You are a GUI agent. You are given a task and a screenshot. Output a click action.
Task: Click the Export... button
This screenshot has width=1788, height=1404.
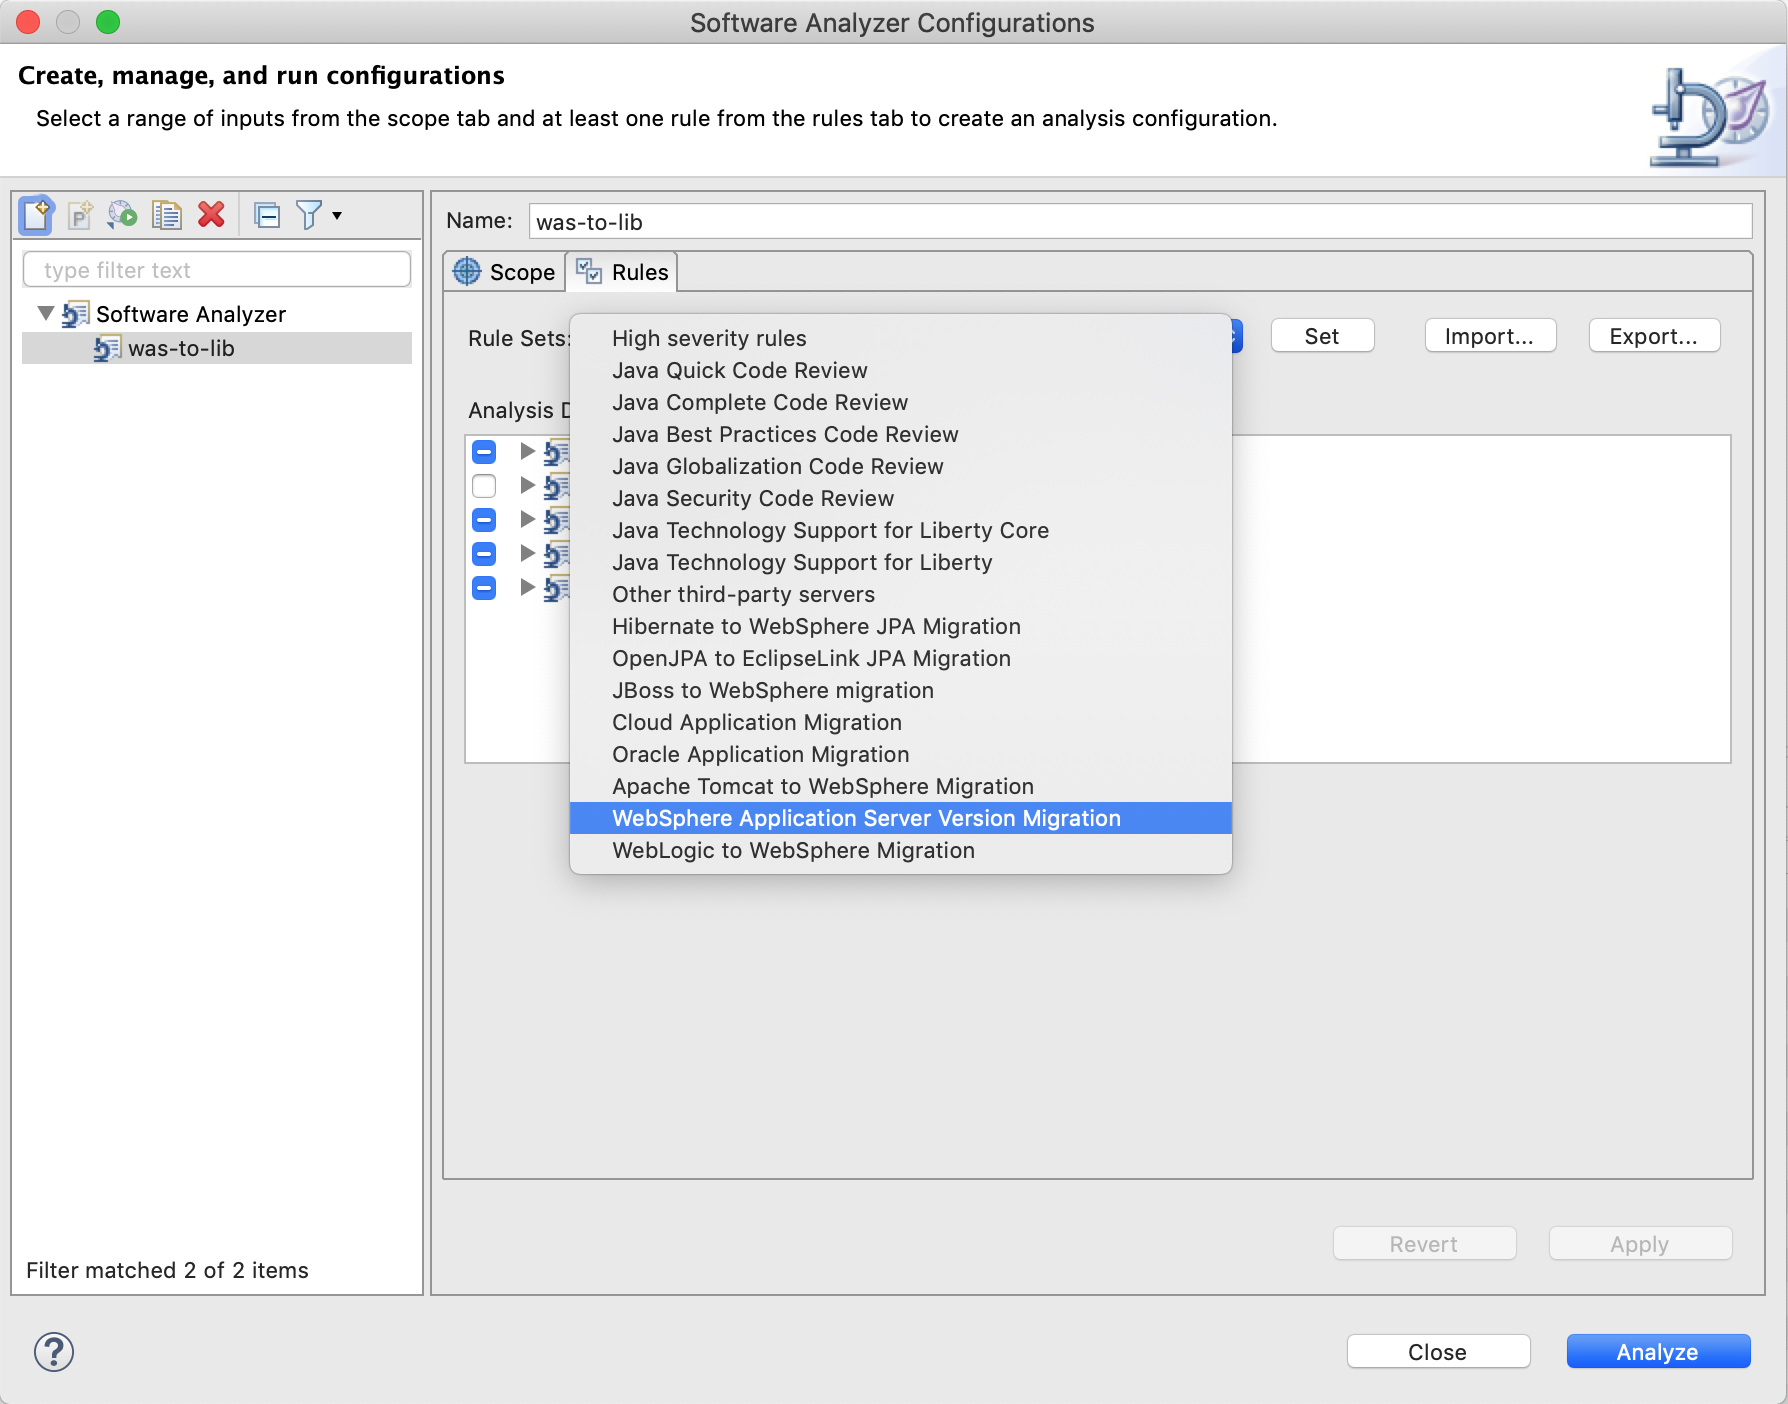1654,337
